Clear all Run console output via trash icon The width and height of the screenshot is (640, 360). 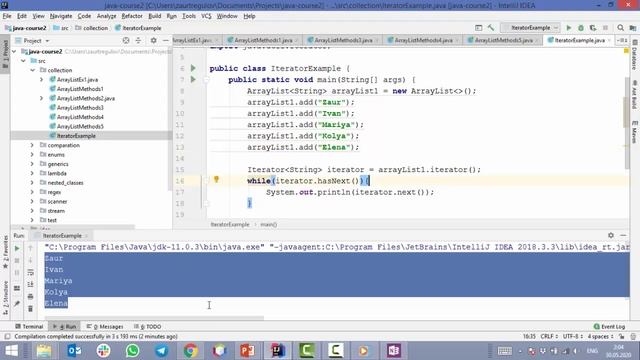tap(30, 309)
